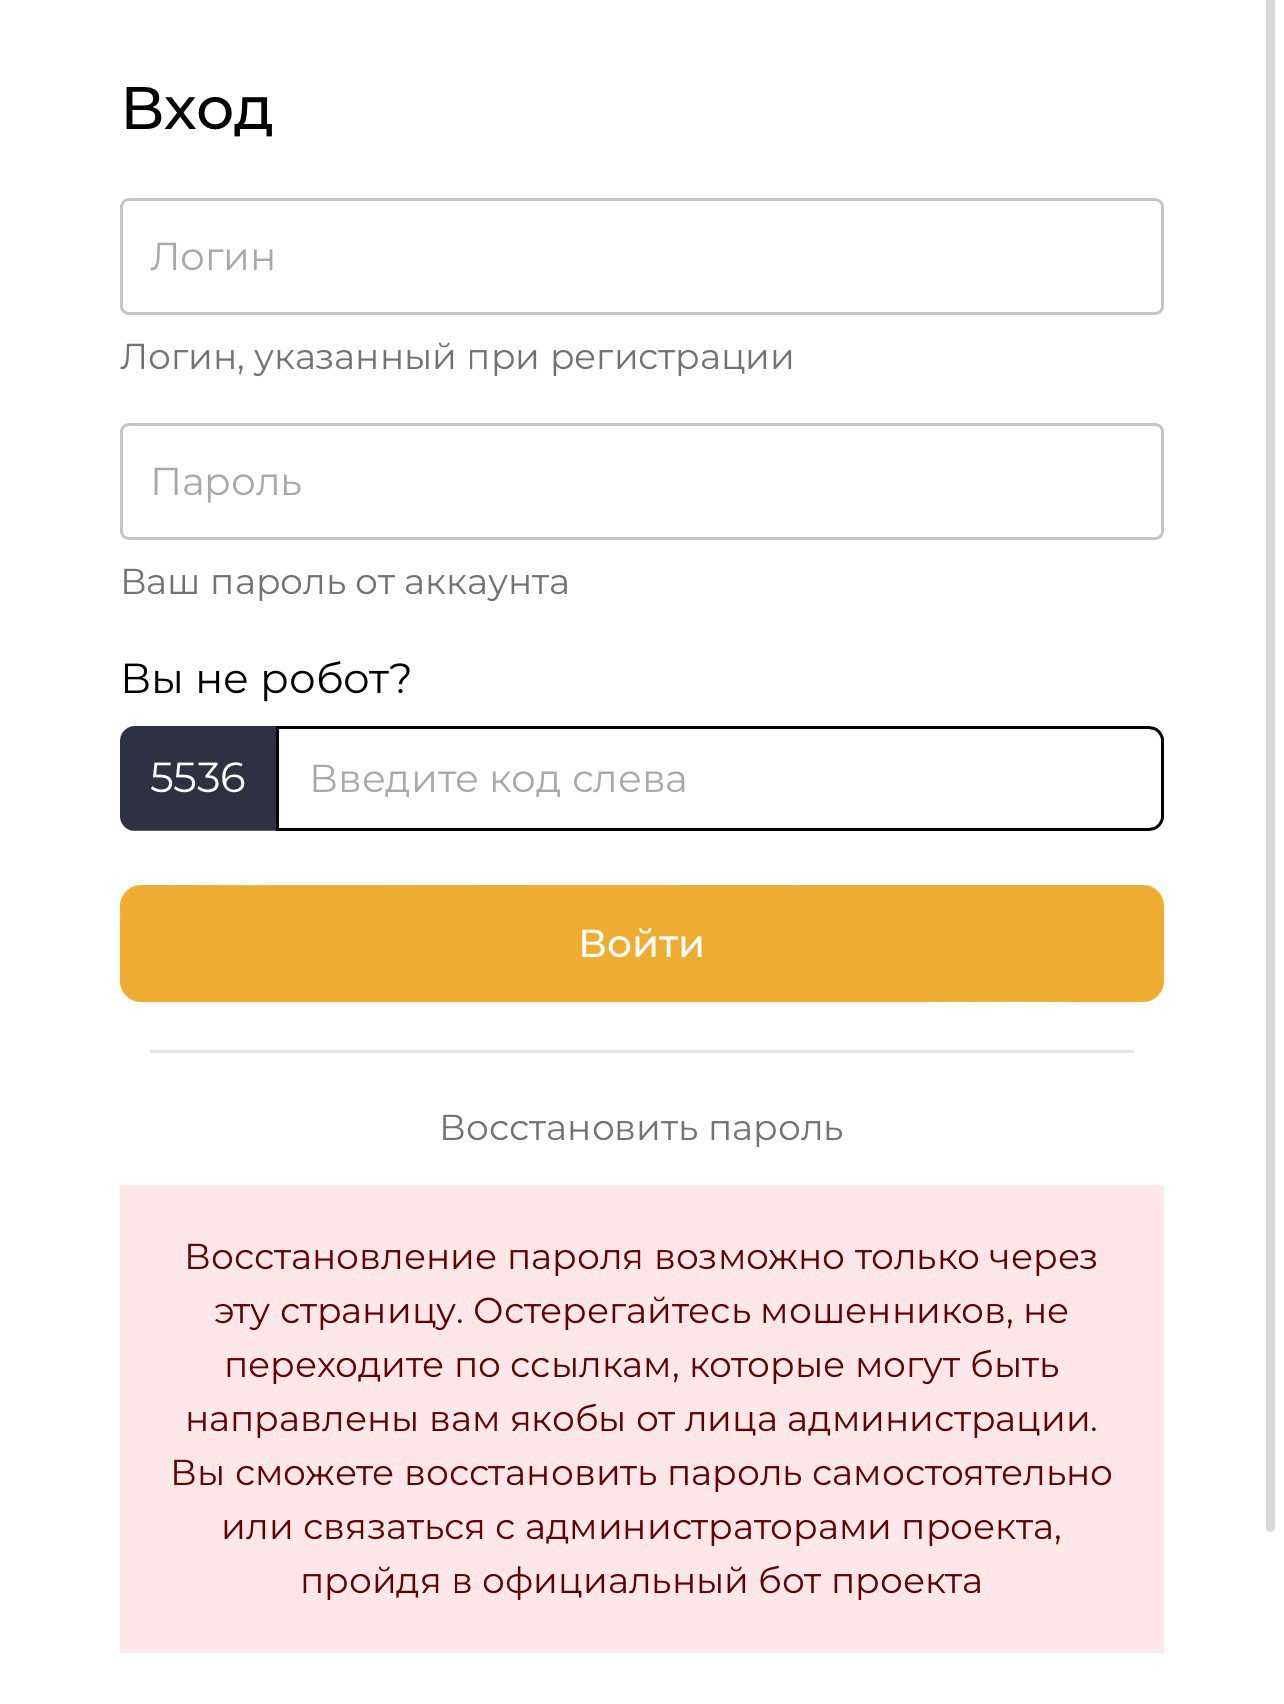Click the 'Логин, указанный при регистрации' hint

click(456, 357)
